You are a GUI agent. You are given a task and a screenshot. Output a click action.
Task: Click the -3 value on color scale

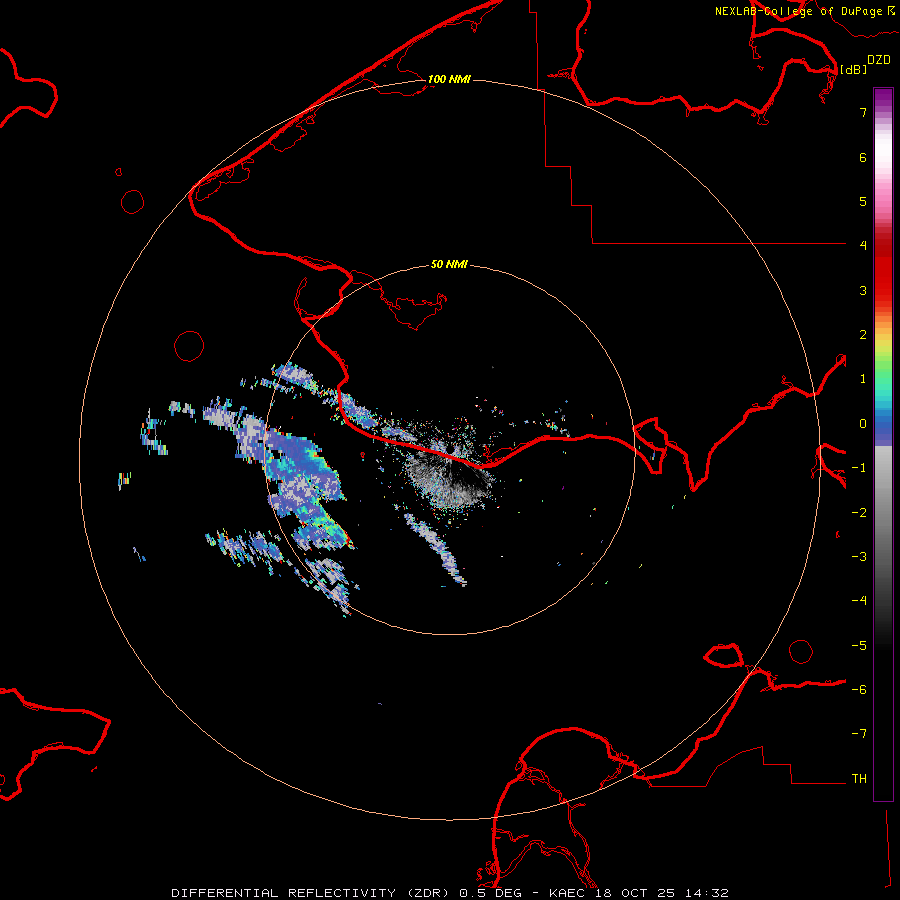click(x=859, y=557)
